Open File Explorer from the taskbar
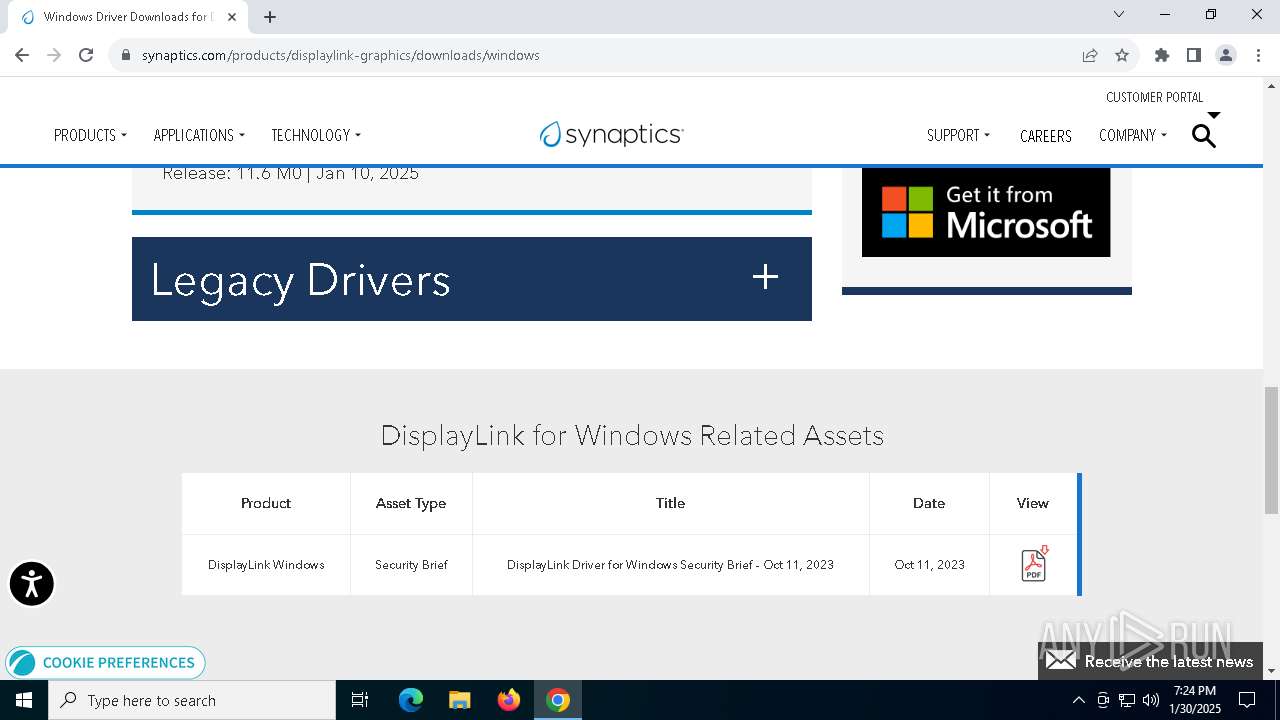 (x=459, y=700)
